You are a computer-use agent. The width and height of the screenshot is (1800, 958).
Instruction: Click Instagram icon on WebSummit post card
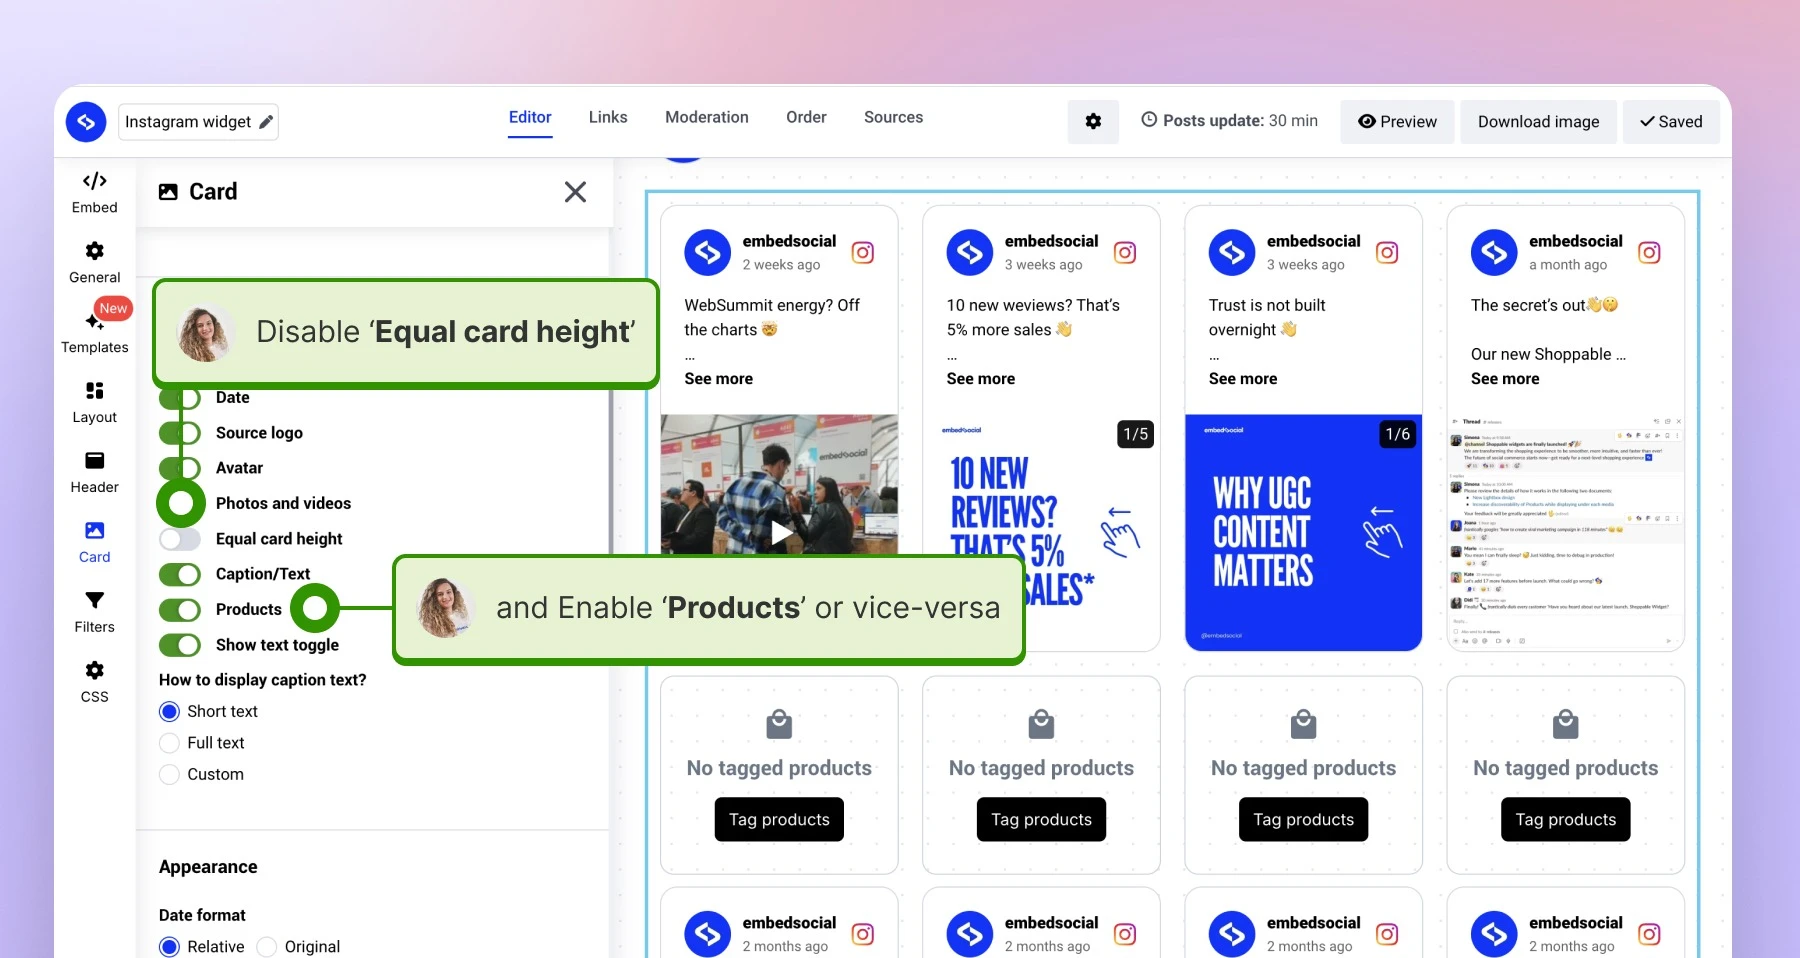tap(863, 253)
